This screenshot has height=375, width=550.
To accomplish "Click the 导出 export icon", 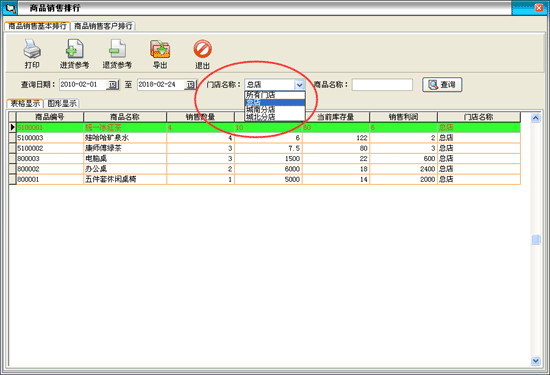I will (160, 49).
